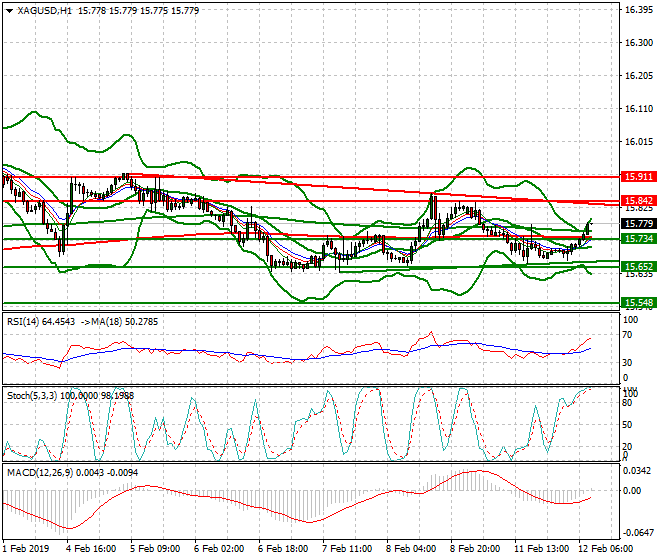Select the 15.652 green price label
Viewport: 660px width, 560px height.
(637, 267)
